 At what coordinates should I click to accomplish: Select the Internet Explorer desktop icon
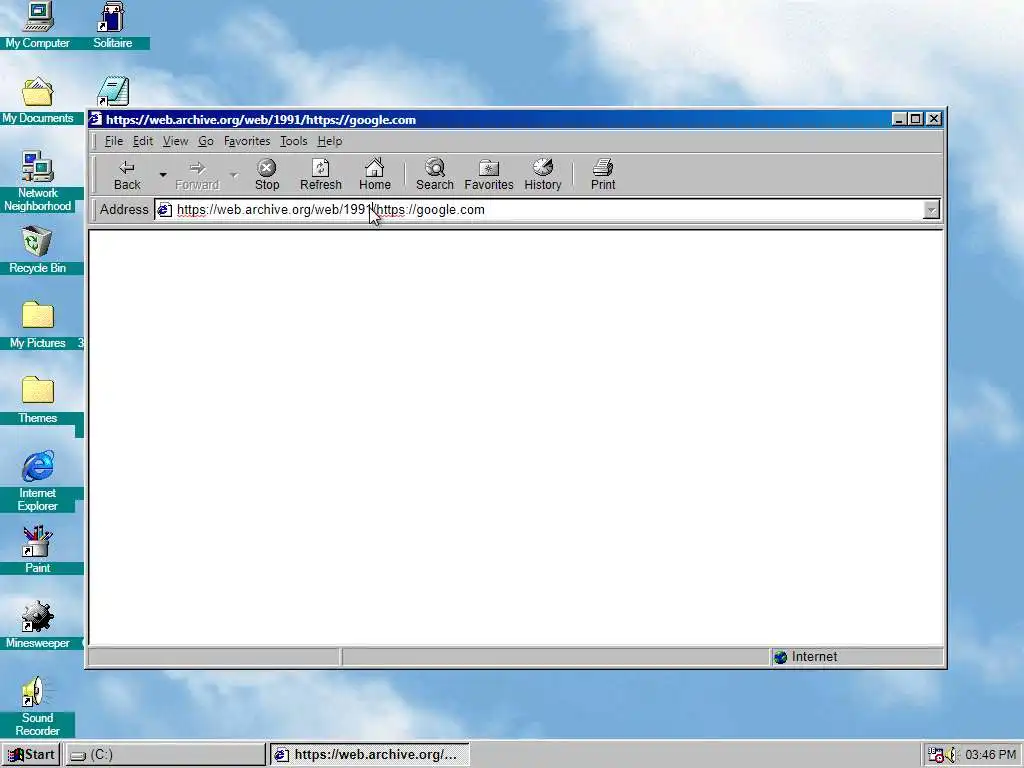pos(37,481)
